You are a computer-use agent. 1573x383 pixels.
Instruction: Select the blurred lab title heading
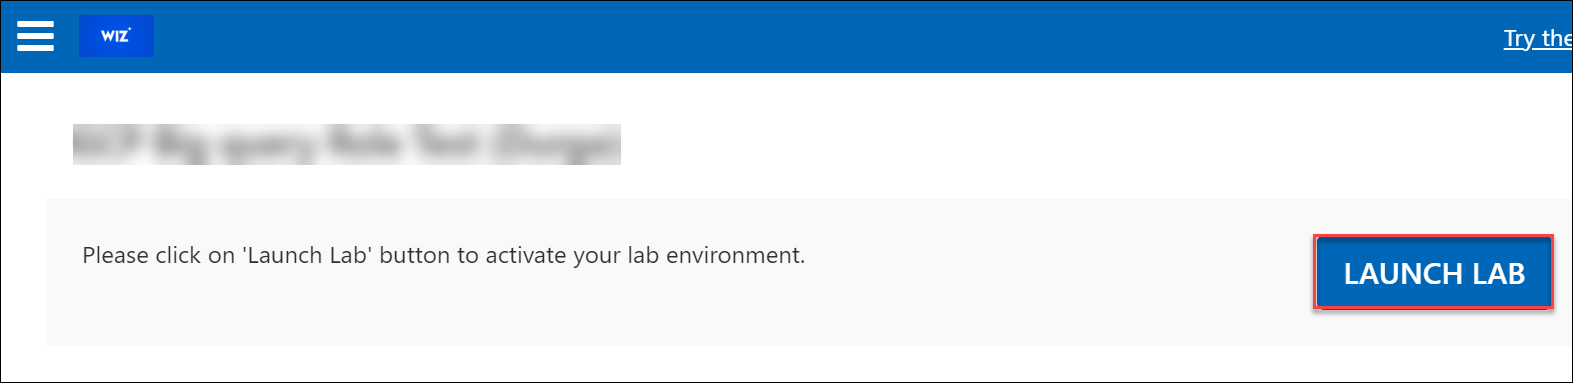coord(347,144)
